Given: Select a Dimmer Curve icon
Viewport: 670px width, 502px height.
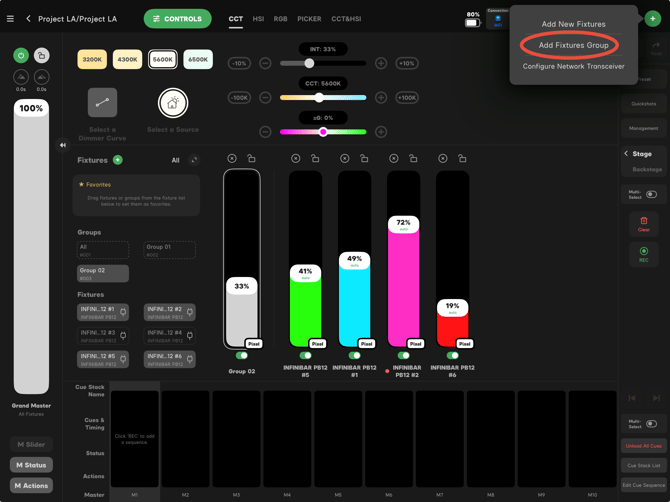Looking at the screenshot, I should [102, 103].
